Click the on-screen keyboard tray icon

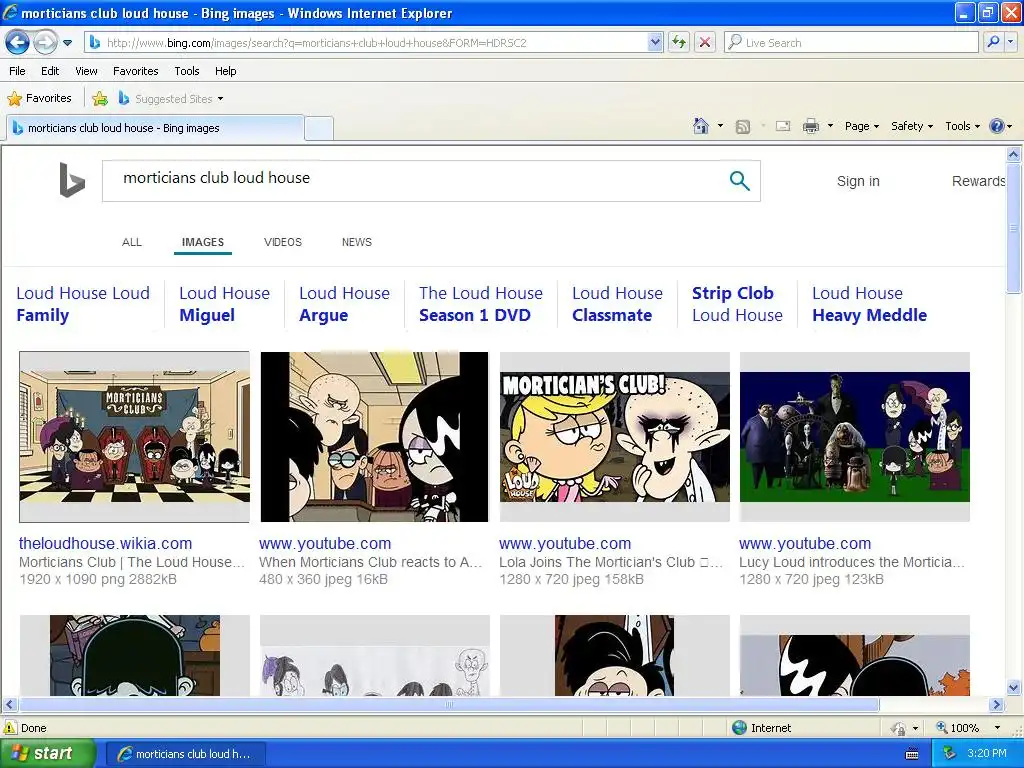click(912, 754)
